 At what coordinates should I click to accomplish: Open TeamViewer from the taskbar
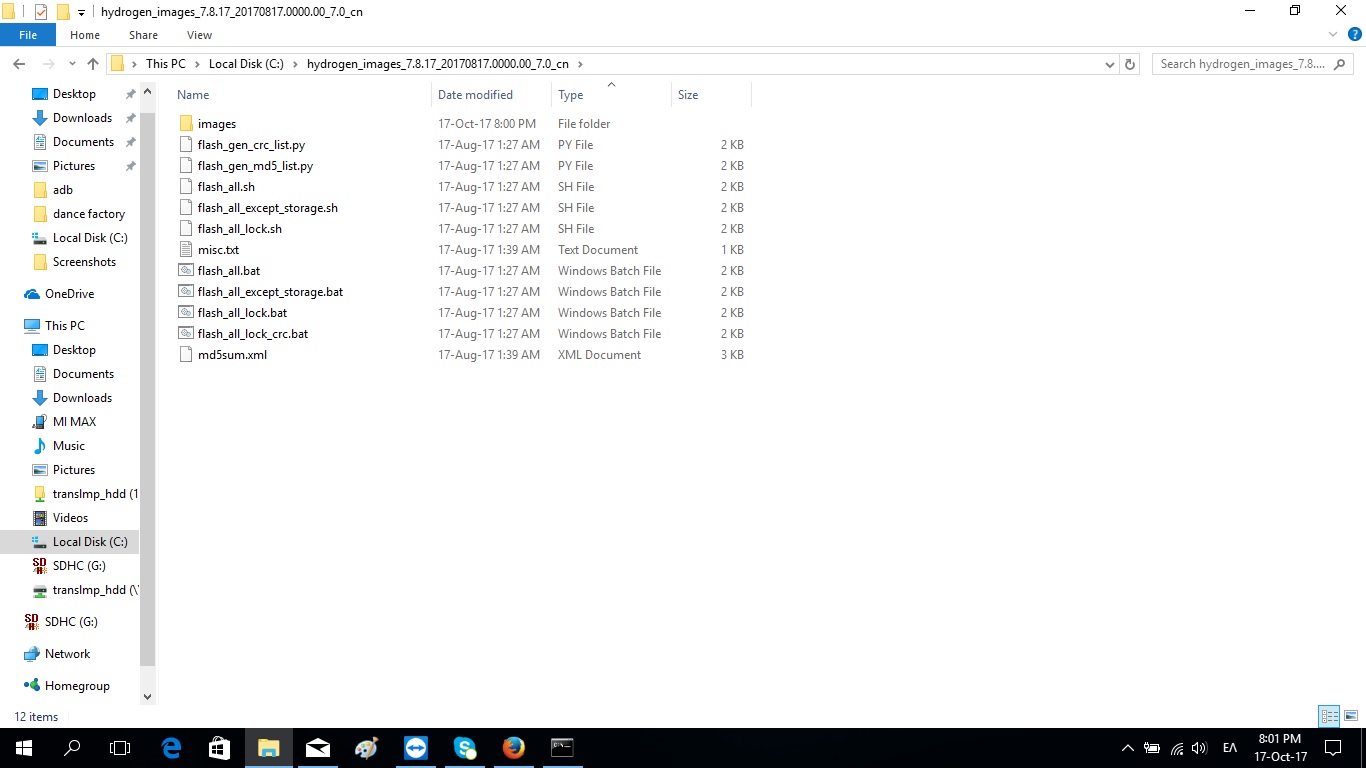(x=415, y=747)
